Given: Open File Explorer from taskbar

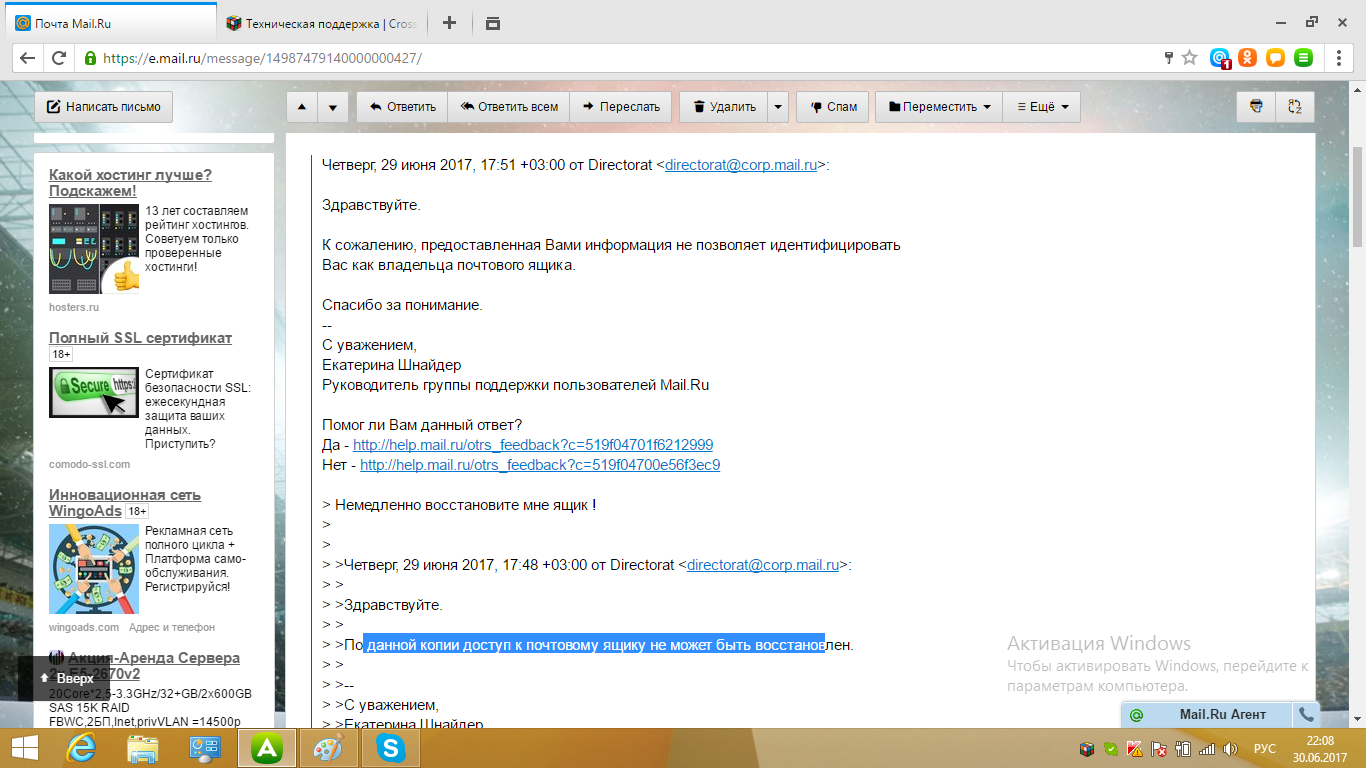Looking at the screenshot, I should click(x=143, y=748).
